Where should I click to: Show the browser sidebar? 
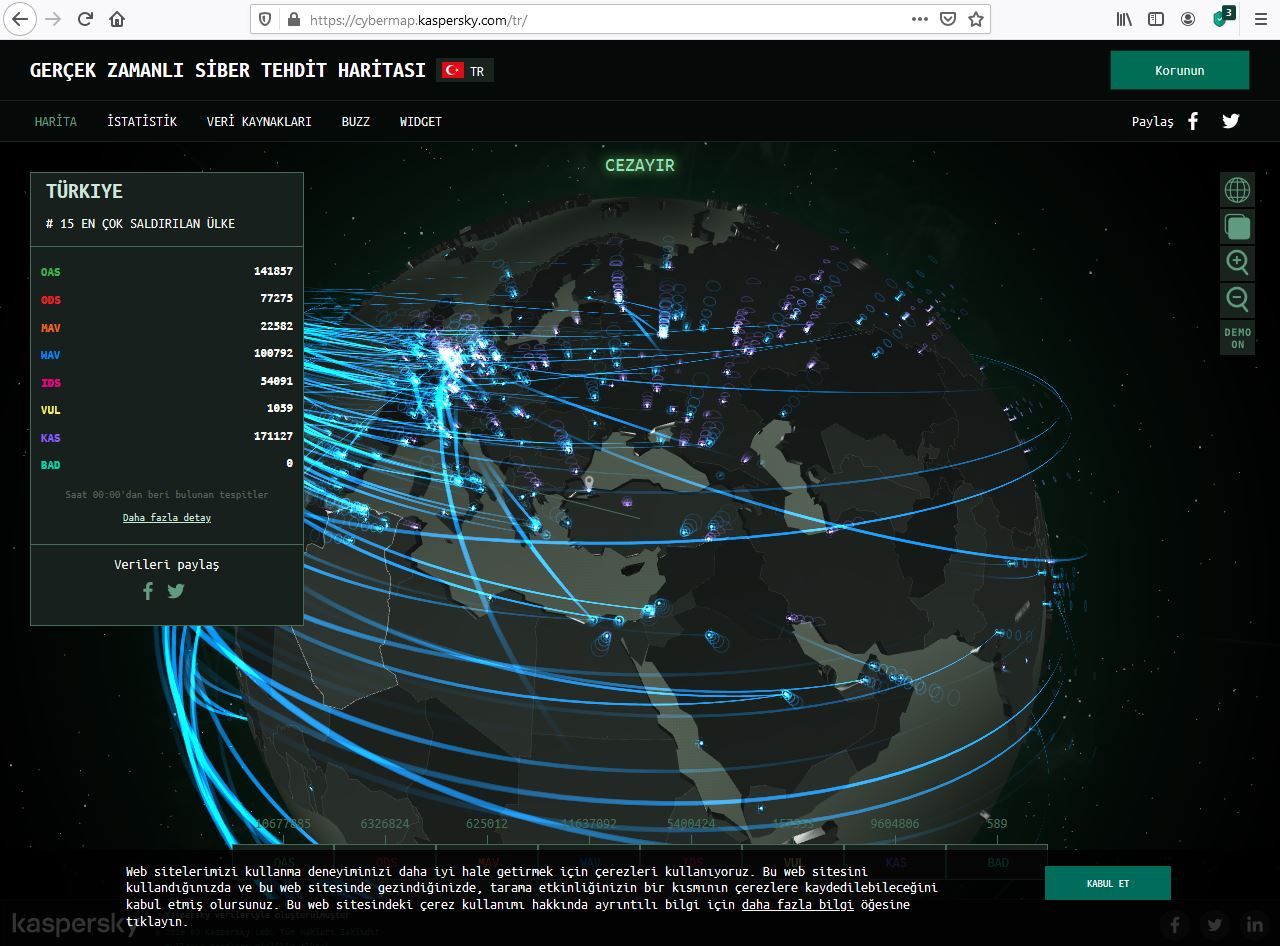pyautogui.click(x=1156, y=19)
